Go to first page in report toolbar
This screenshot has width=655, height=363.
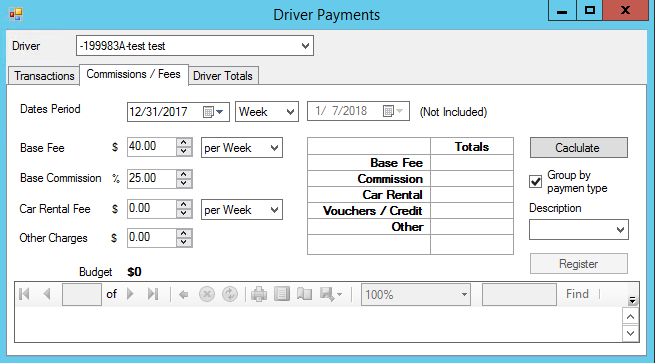24,294
